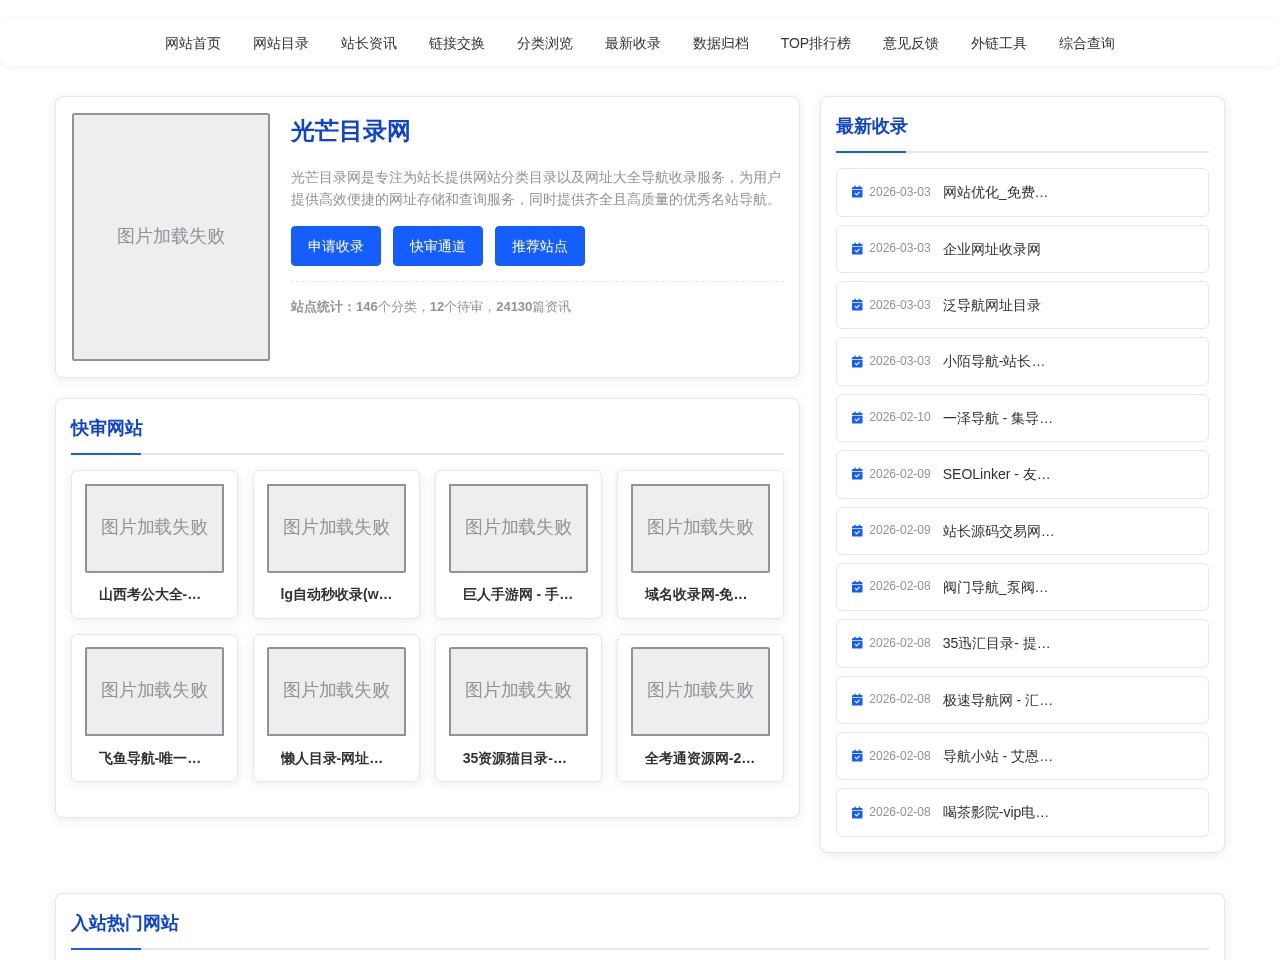Click the 光芒目录网 title heading
The image size is (1280, 960).
pyautogui.click(x=350, y=131)
